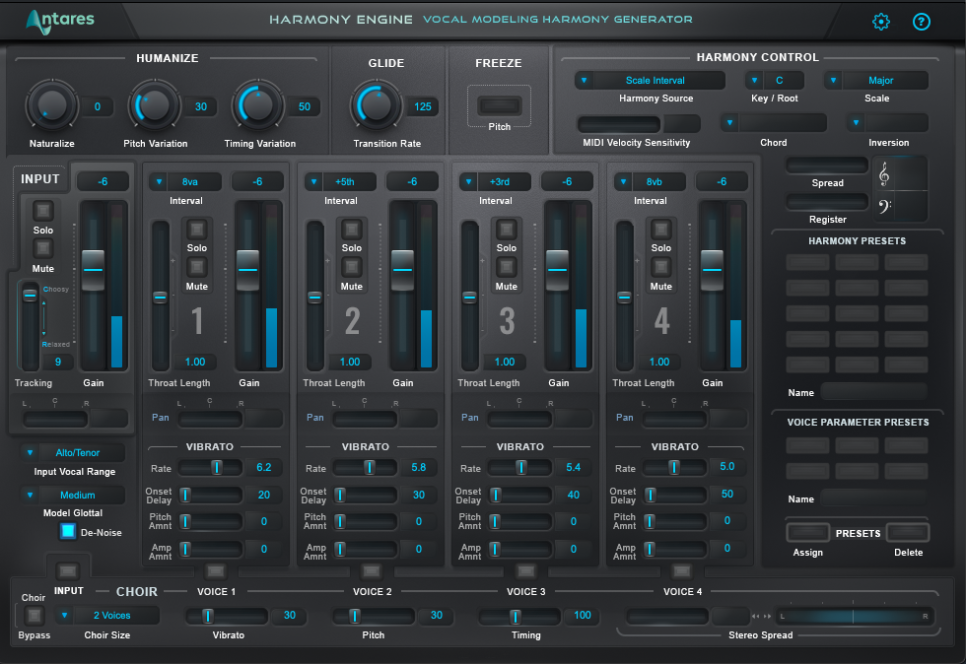This screenshot has width=966, height=664.
Task: Click voice 4 Amp Amnt slider
Action: (675, 548)
